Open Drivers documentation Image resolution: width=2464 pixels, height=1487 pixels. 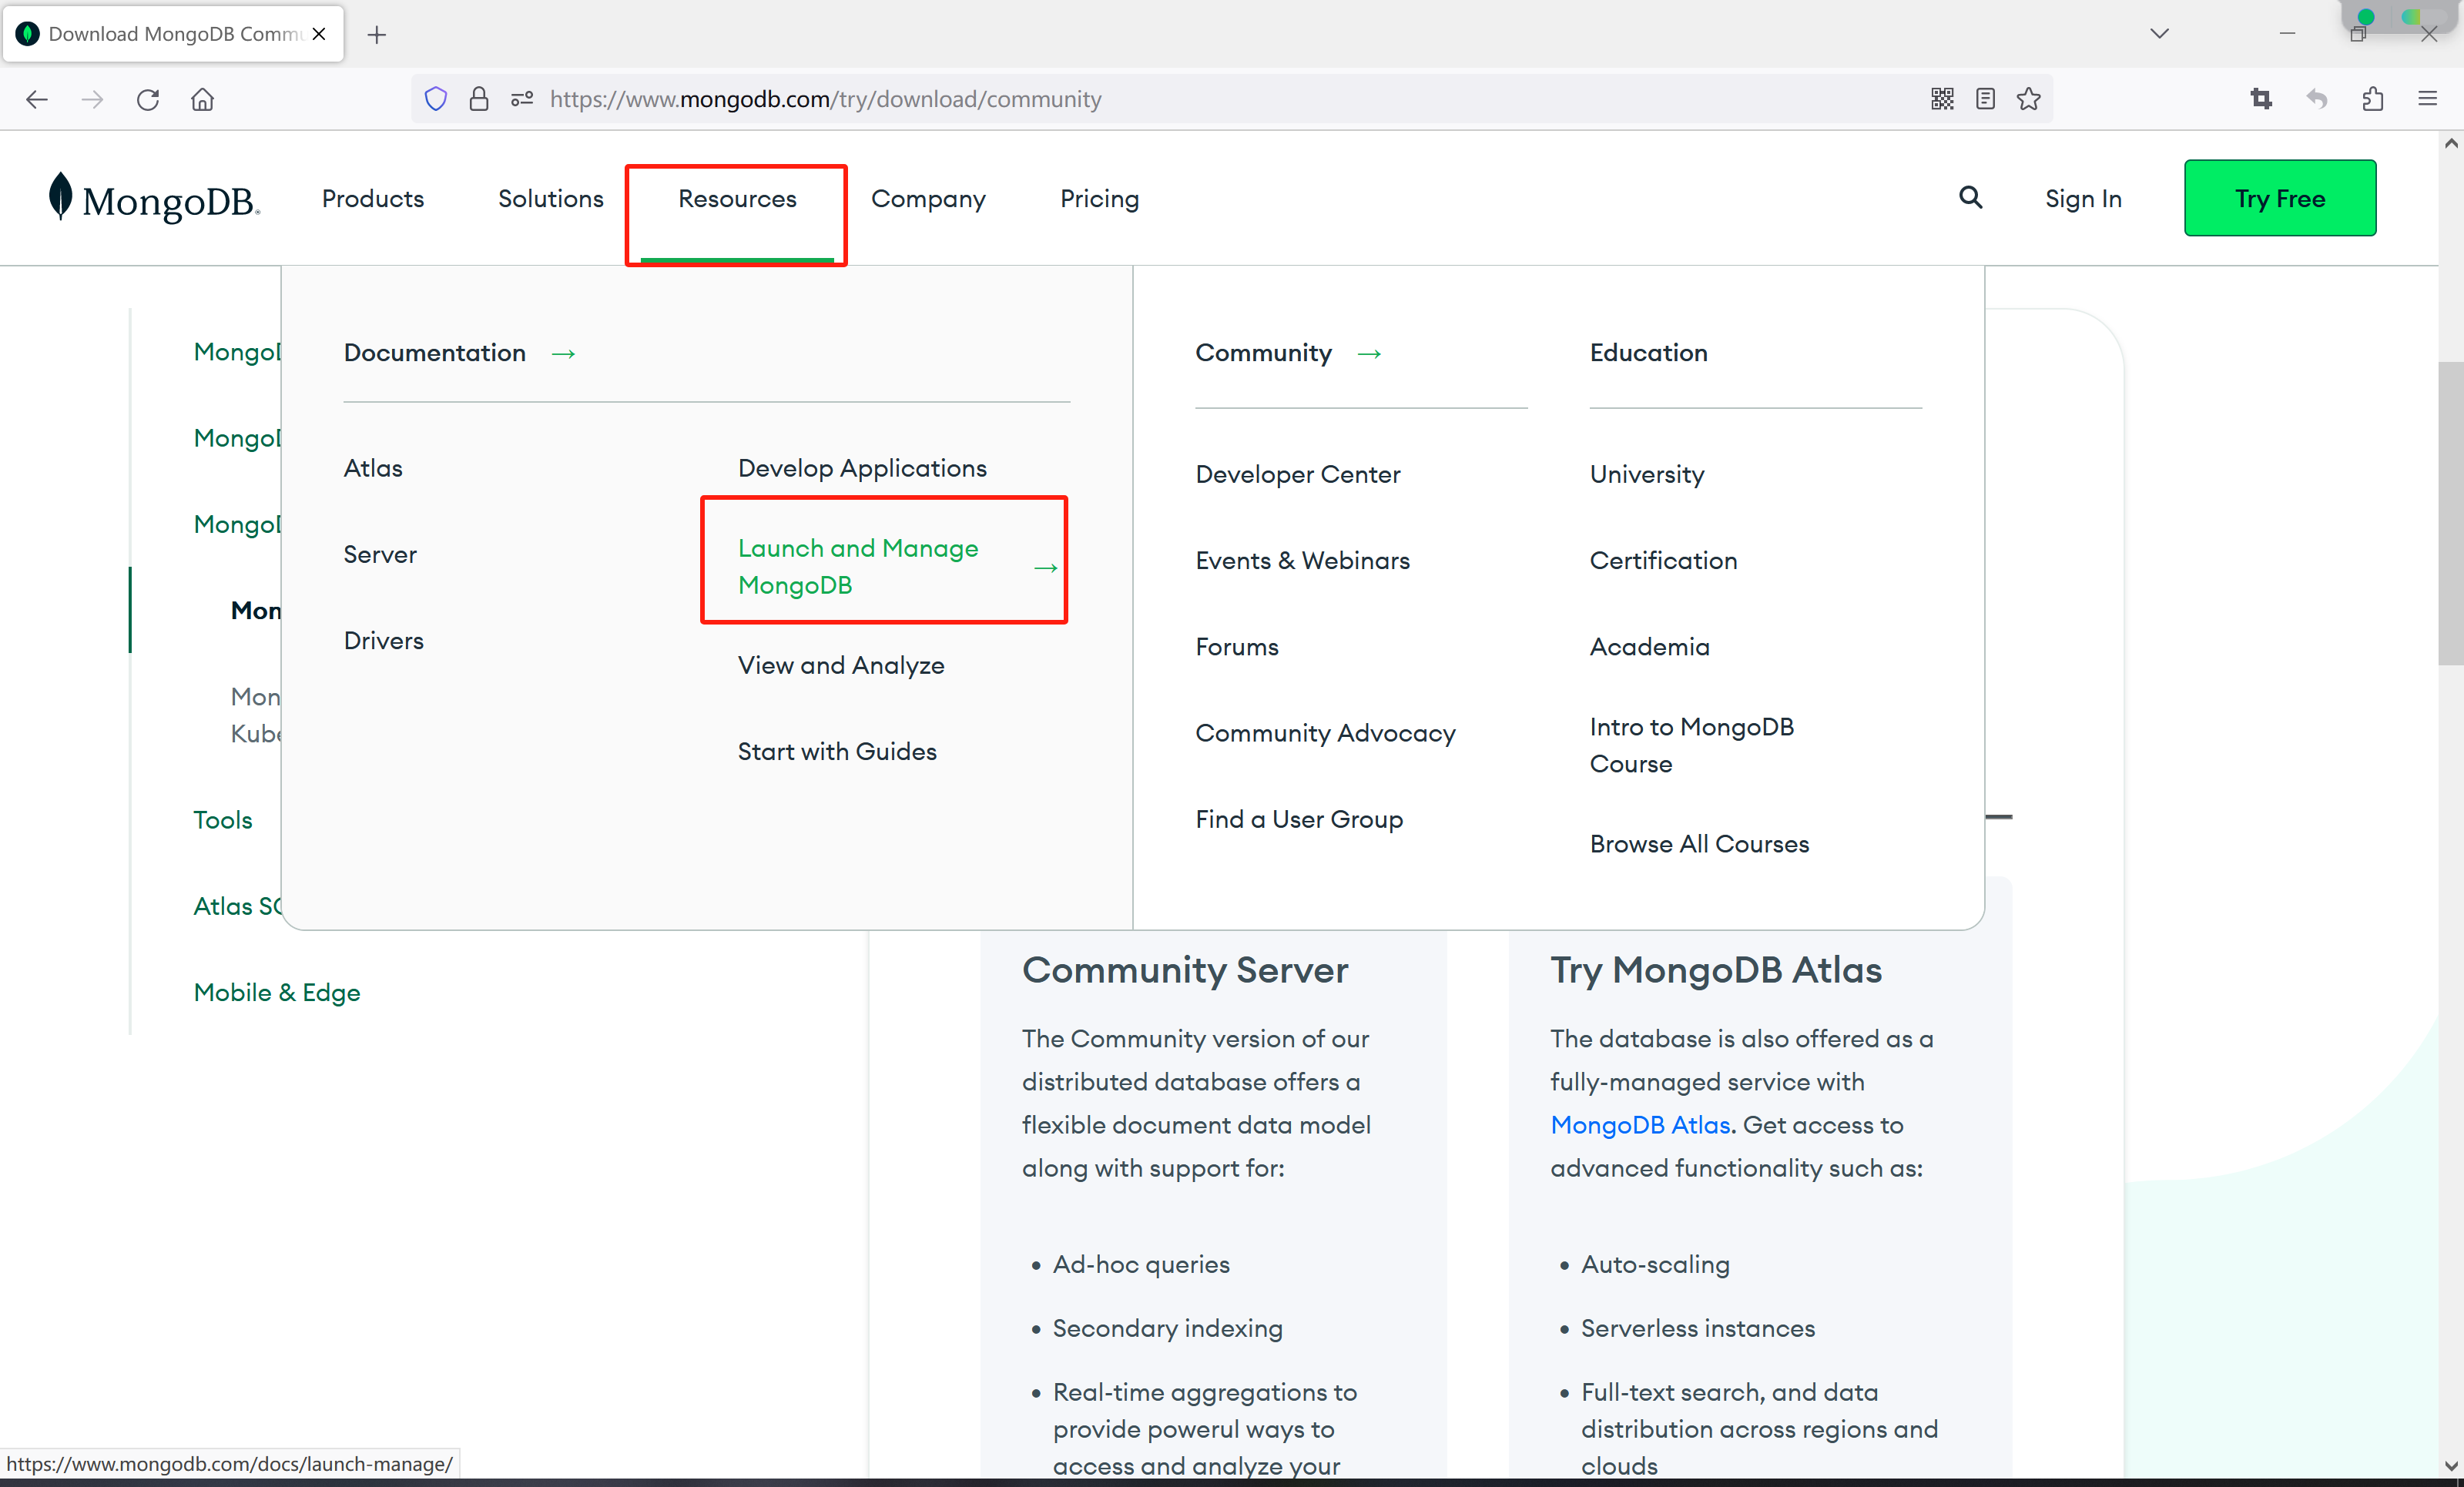pos(384,640)
